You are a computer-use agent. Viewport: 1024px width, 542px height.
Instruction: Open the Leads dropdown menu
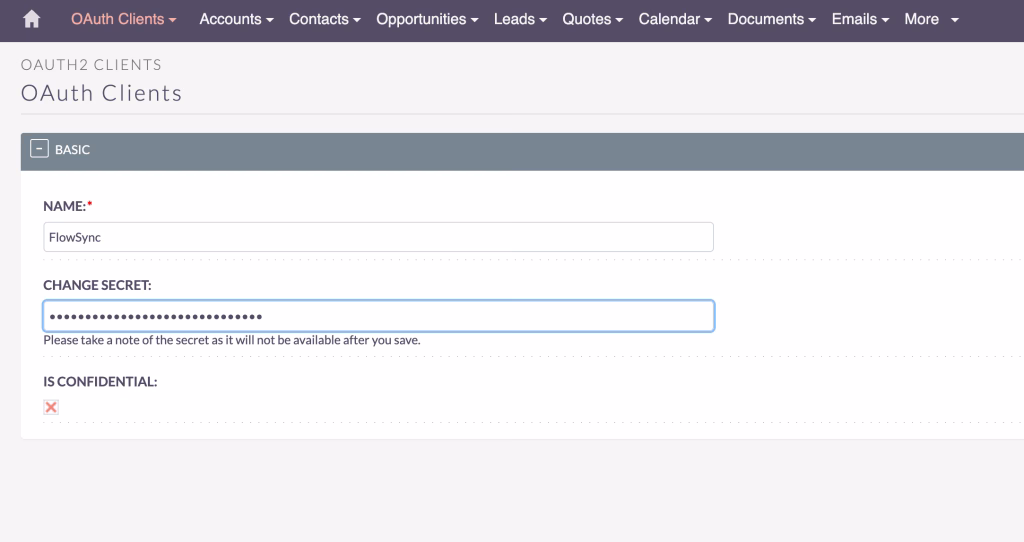[520, 19]
